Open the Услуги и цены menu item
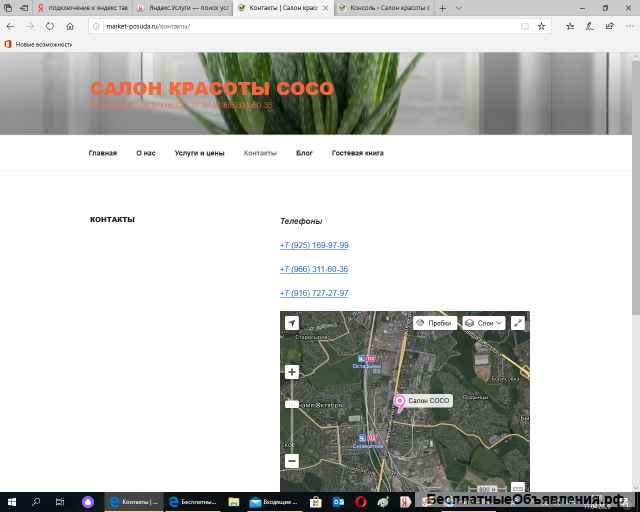This screenshot has width=640, height=512. 200,153
